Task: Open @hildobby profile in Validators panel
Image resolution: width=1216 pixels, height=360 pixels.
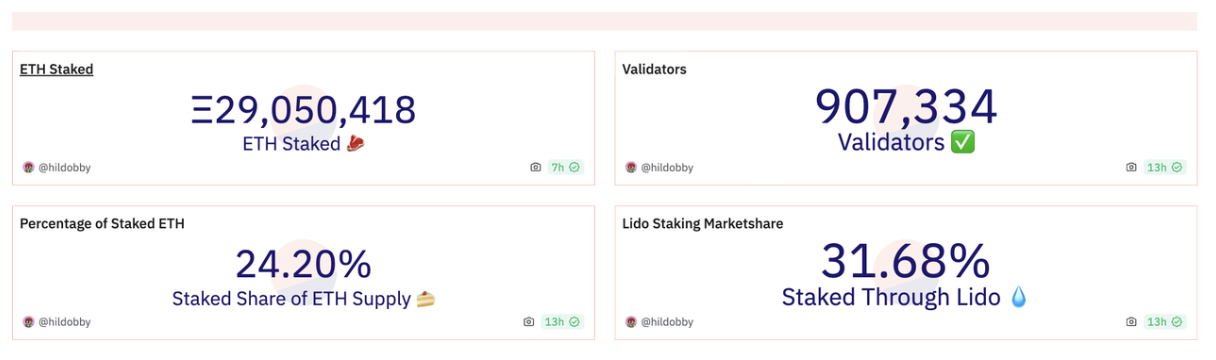Action: tap(667, 167)
